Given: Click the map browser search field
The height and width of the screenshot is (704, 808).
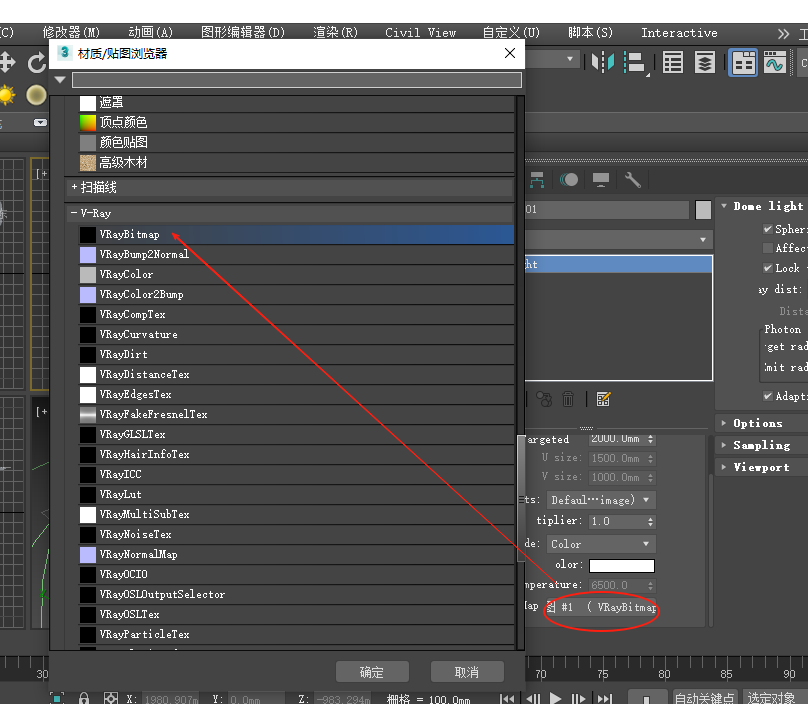Looking at the screenshot, I should [x=297, y=80].
